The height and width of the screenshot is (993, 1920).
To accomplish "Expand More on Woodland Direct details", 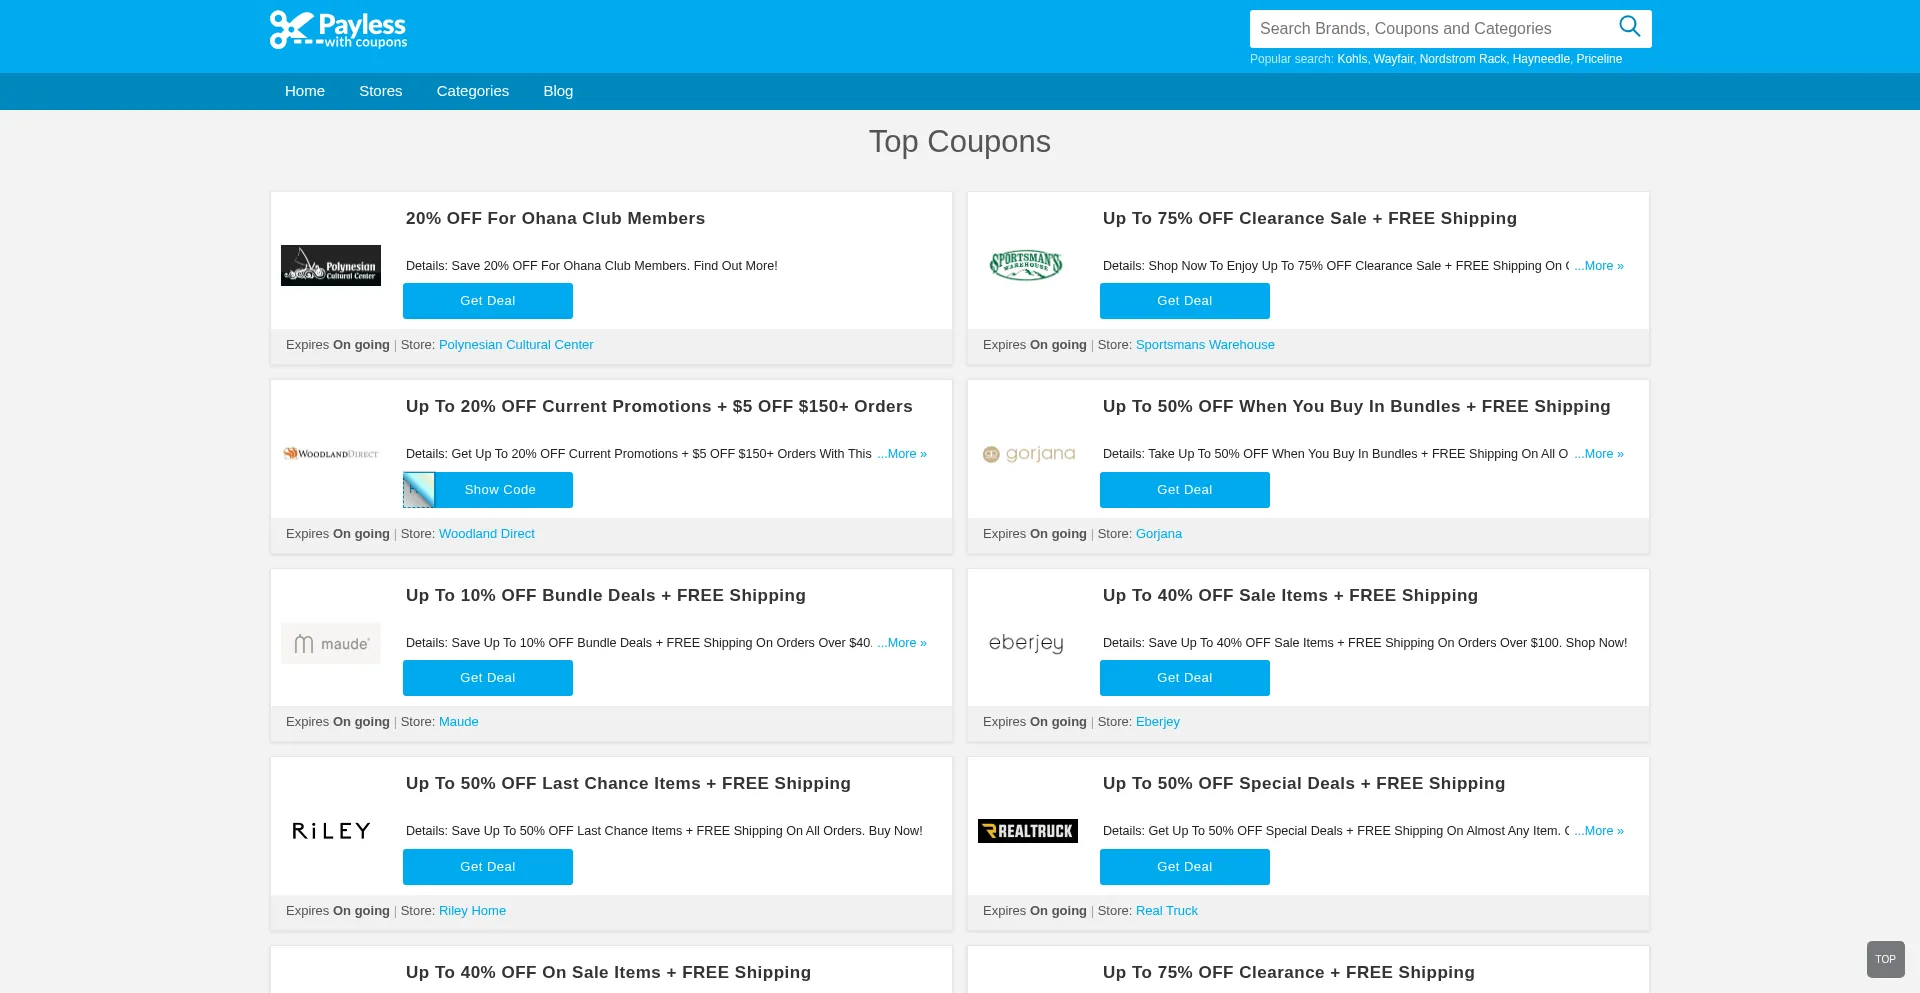I will pyautogui.click(x=902, y=454).
